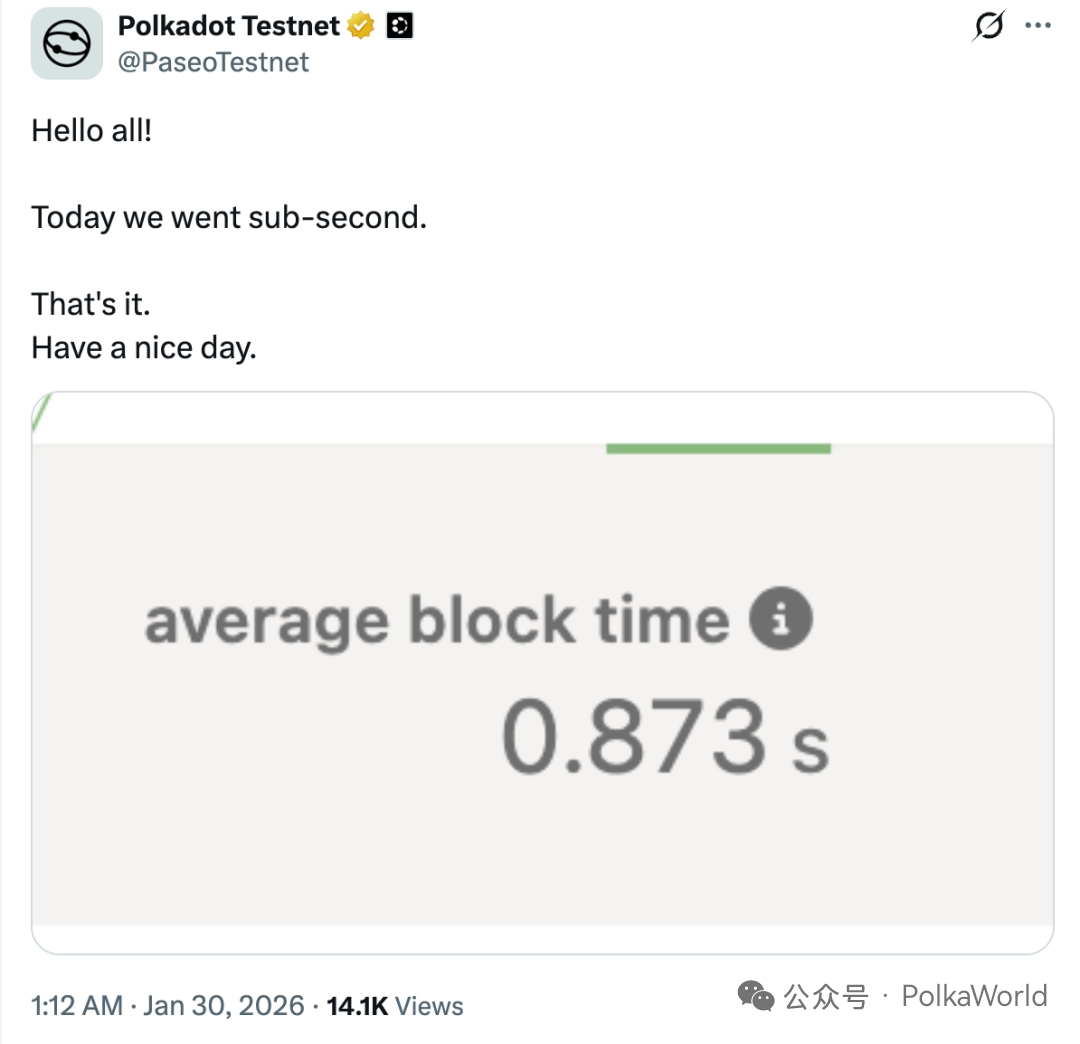
Task: Click the 1:12 AM timestamp
Action: [77, 1005]
